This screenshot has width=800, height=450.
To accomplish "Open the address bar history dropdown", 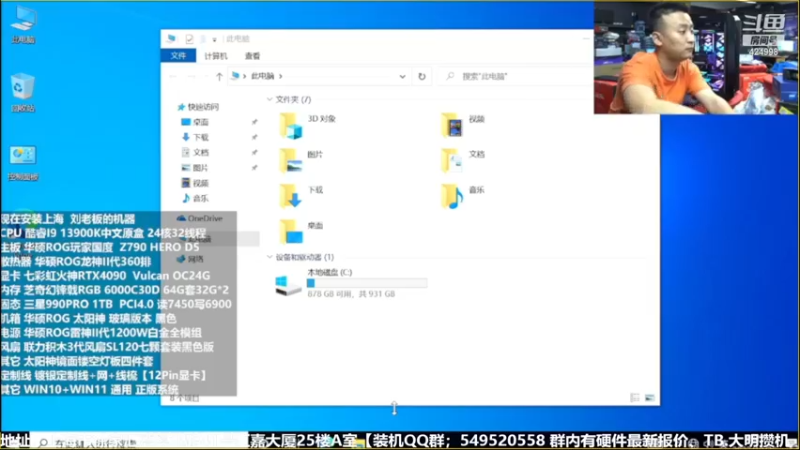I will coord(402,77).
